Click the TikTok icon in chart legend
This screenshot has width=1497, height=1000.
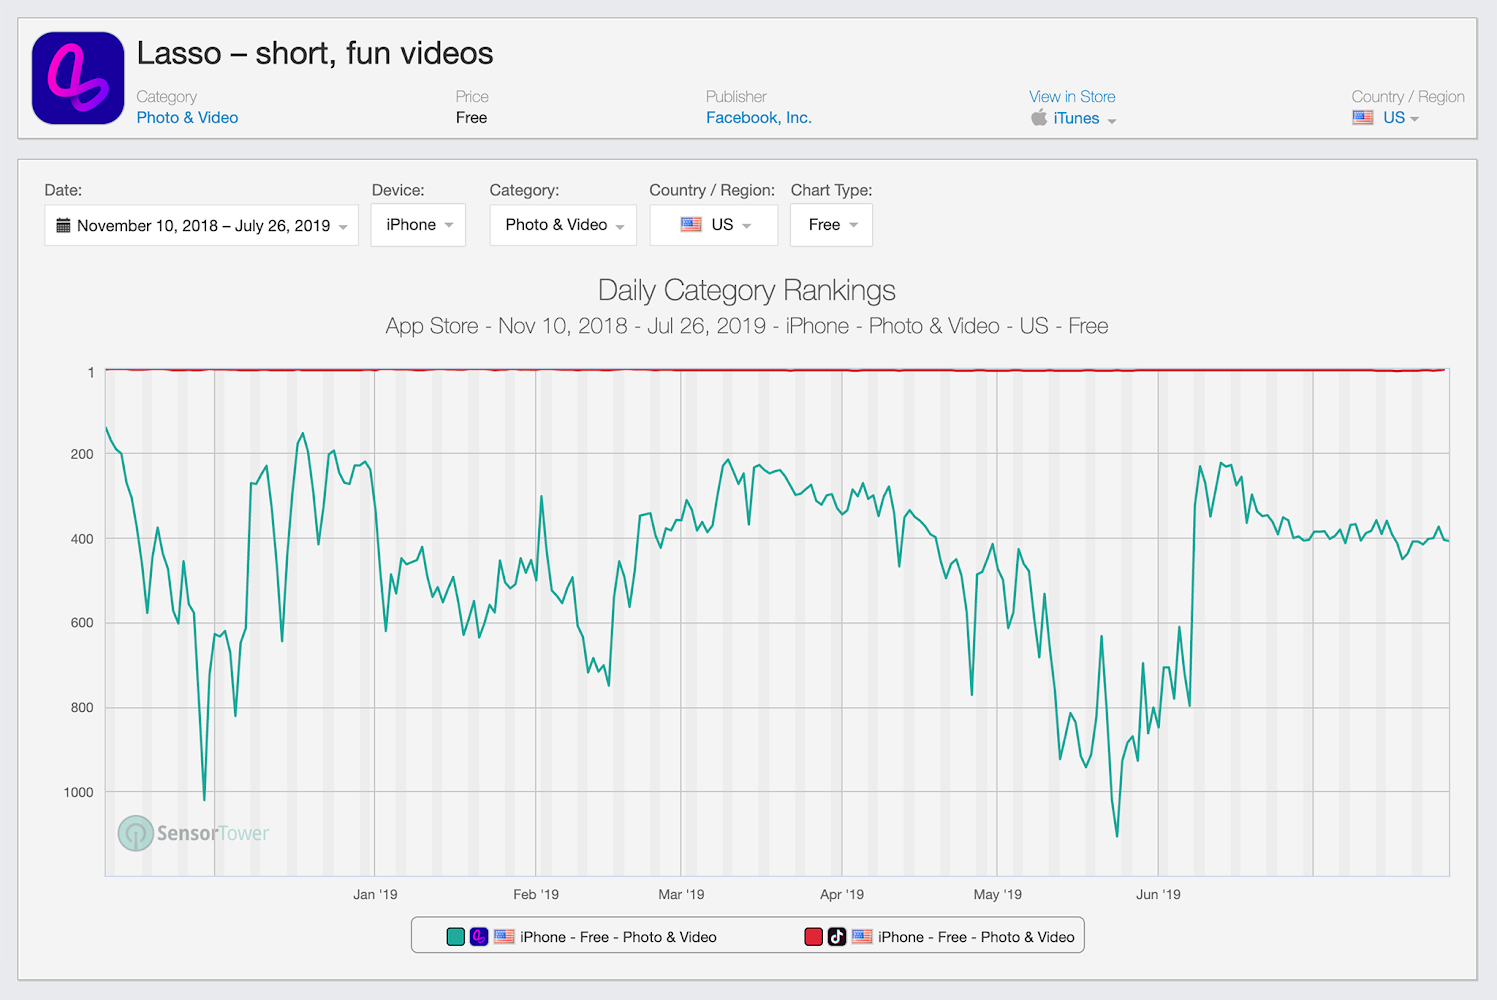(x=837, y=937)
